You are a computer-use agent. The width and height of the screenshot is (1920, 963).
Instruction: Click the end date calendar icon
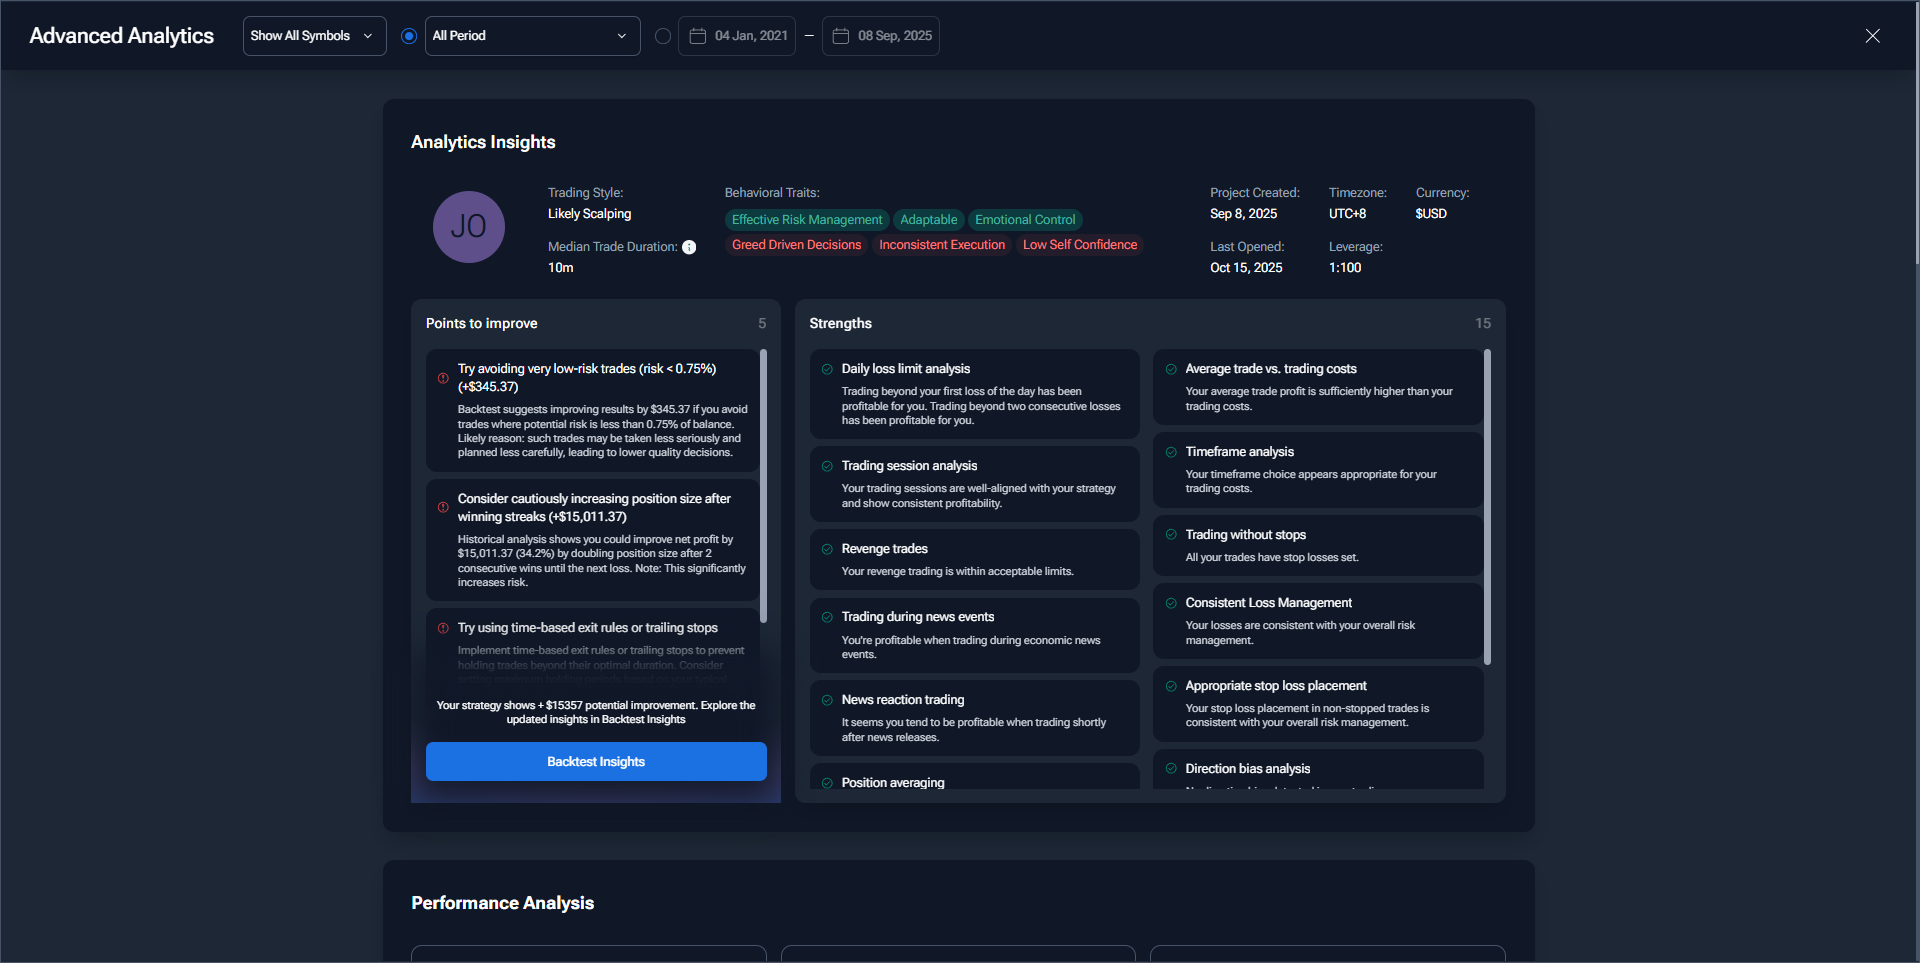pyautogui.click(x=841, y=36)
